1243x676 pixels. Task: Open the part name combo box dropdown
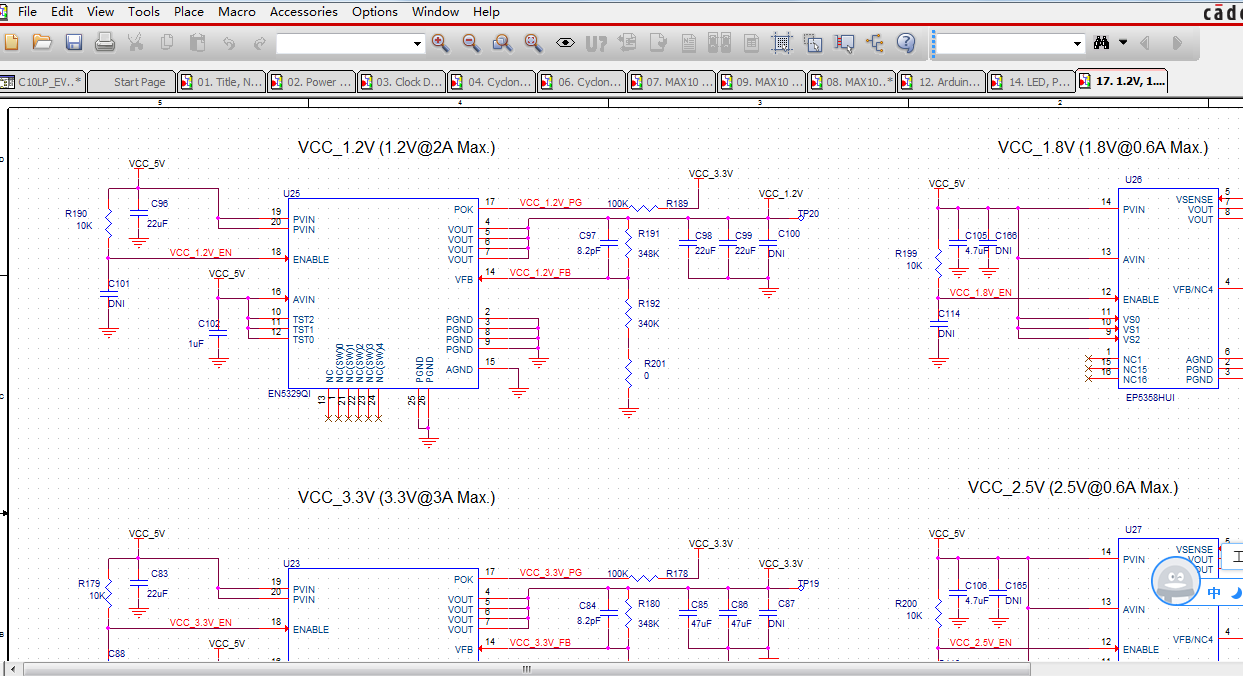coord(418,44)
